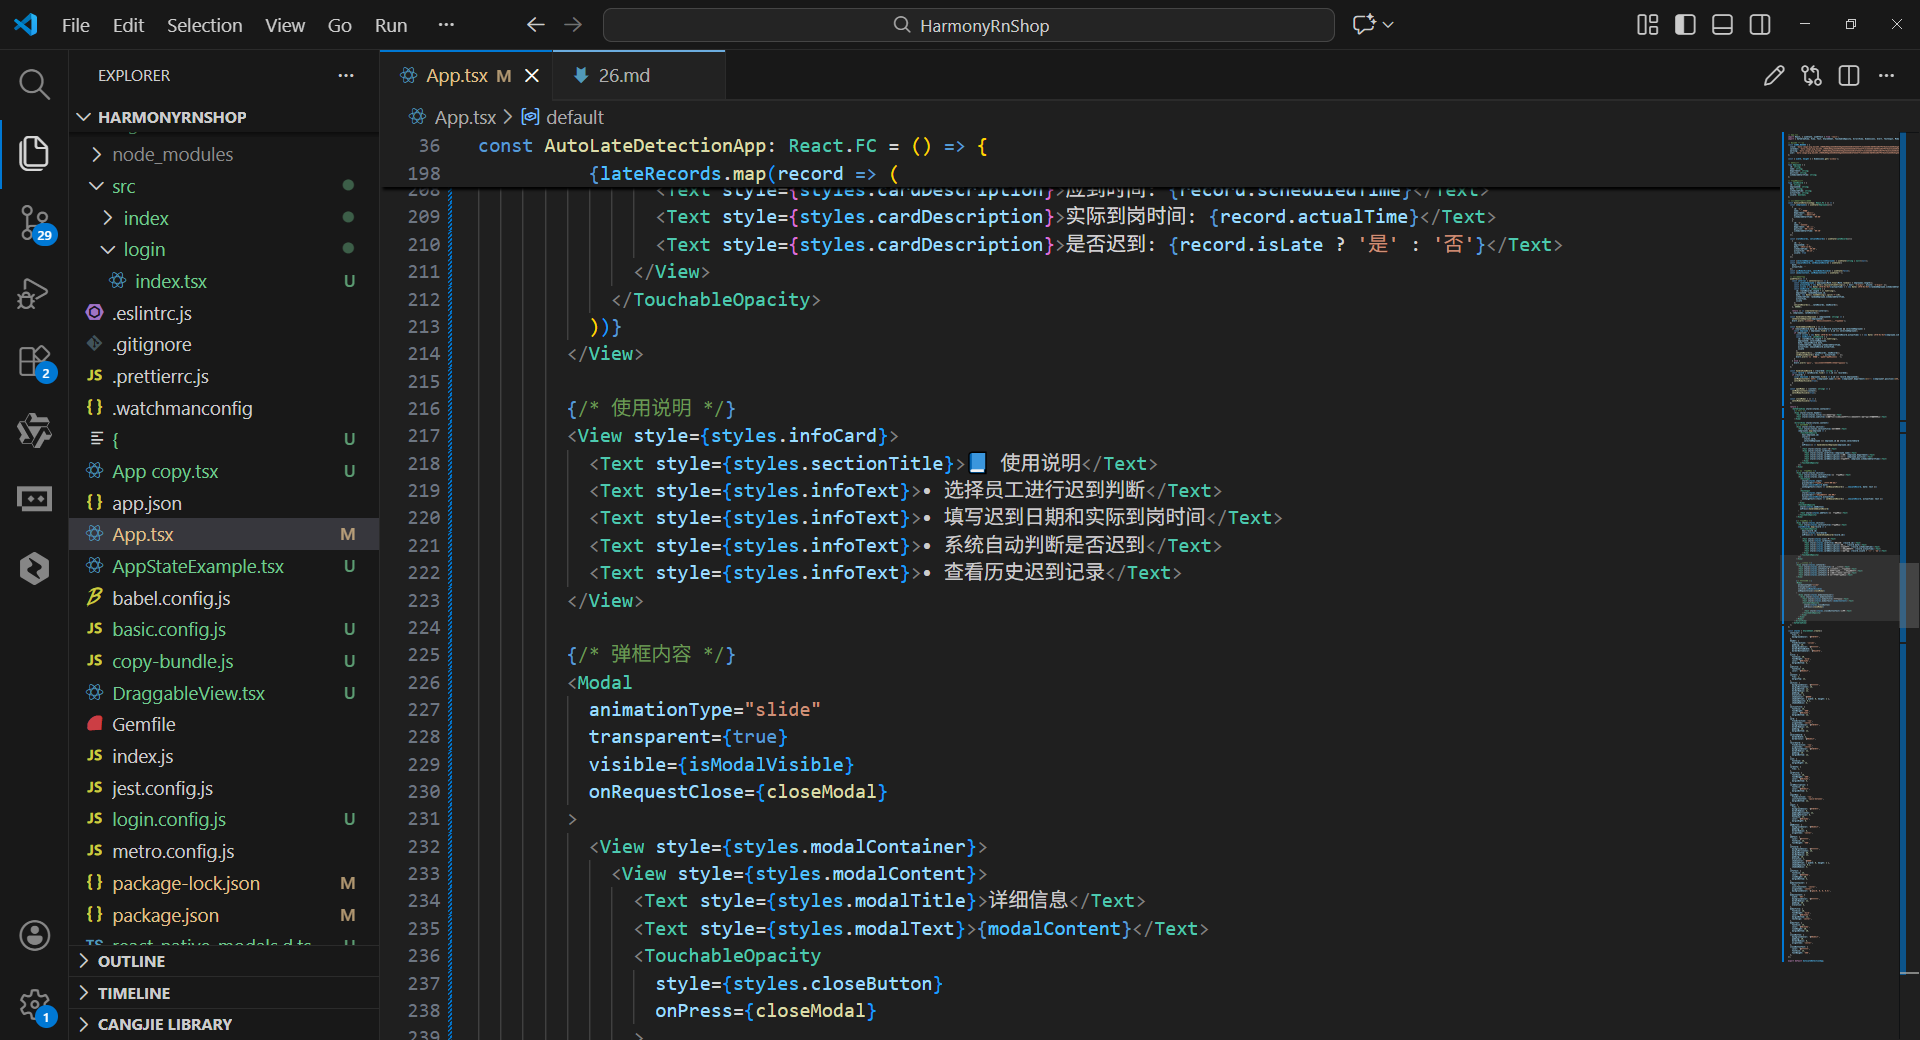Open the View menu
The image size is (1920, 1040).
point(285,25)
